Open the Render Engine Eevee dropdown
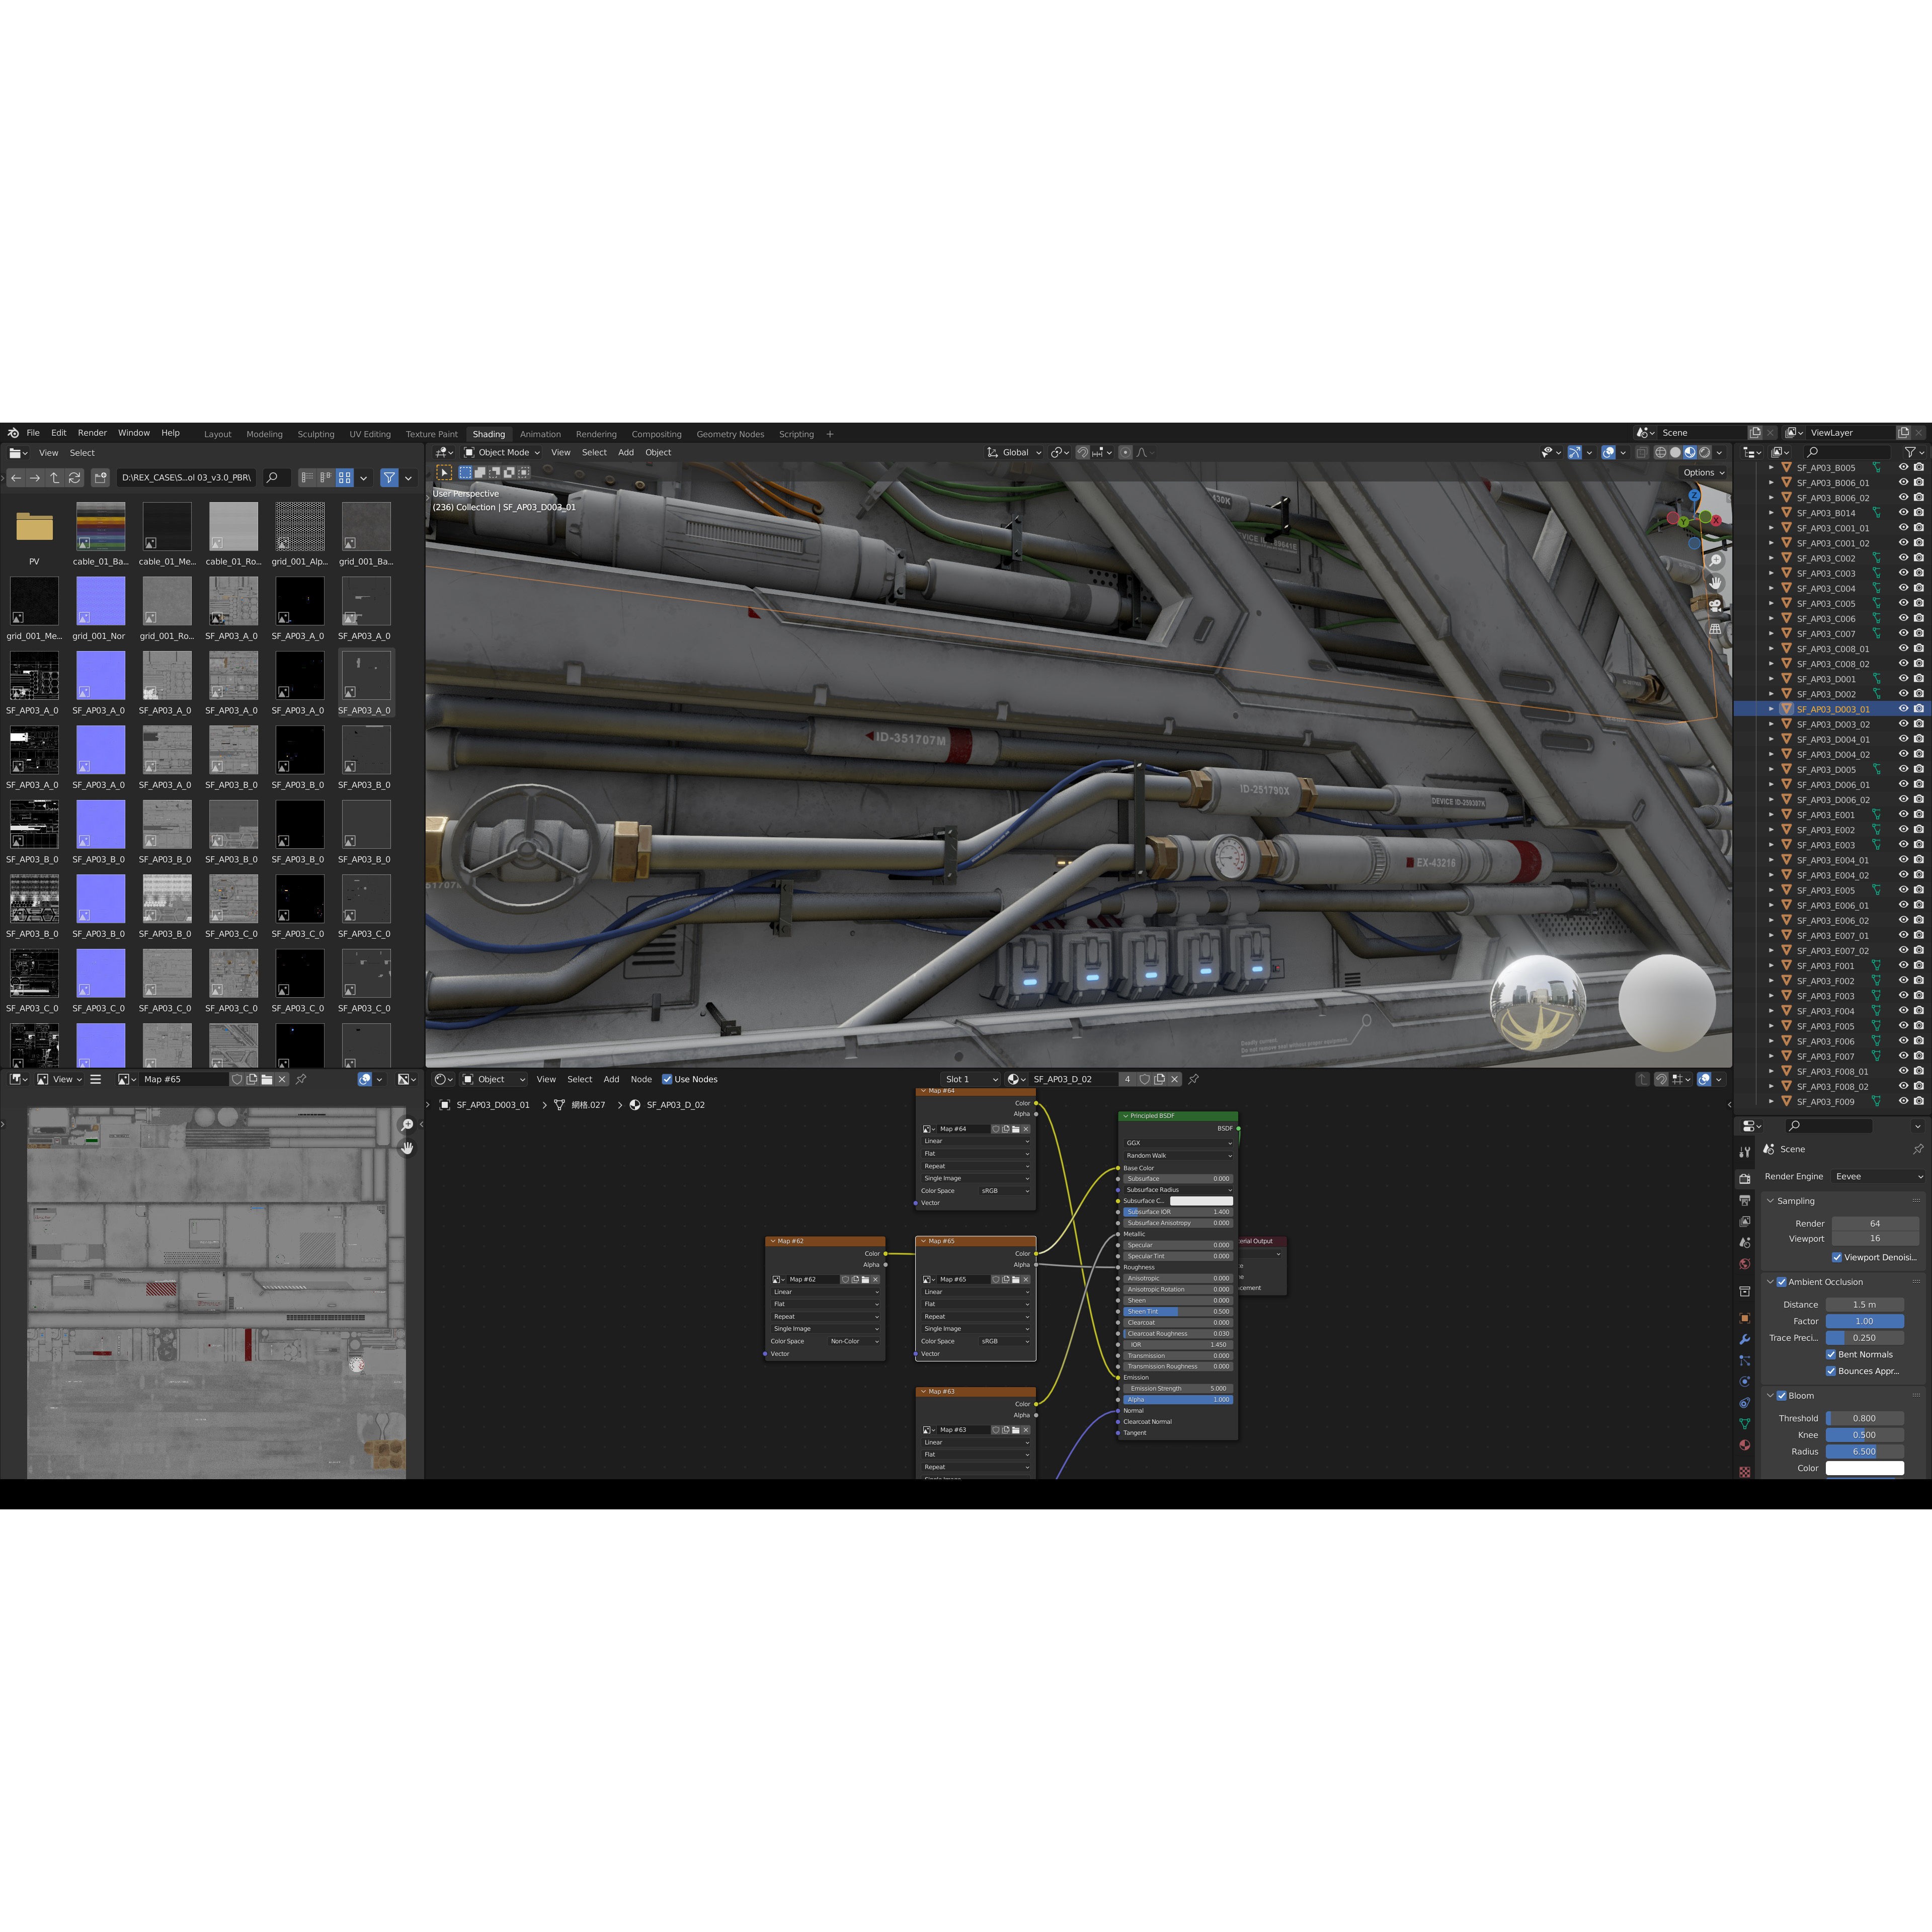 point(1878,1176)
